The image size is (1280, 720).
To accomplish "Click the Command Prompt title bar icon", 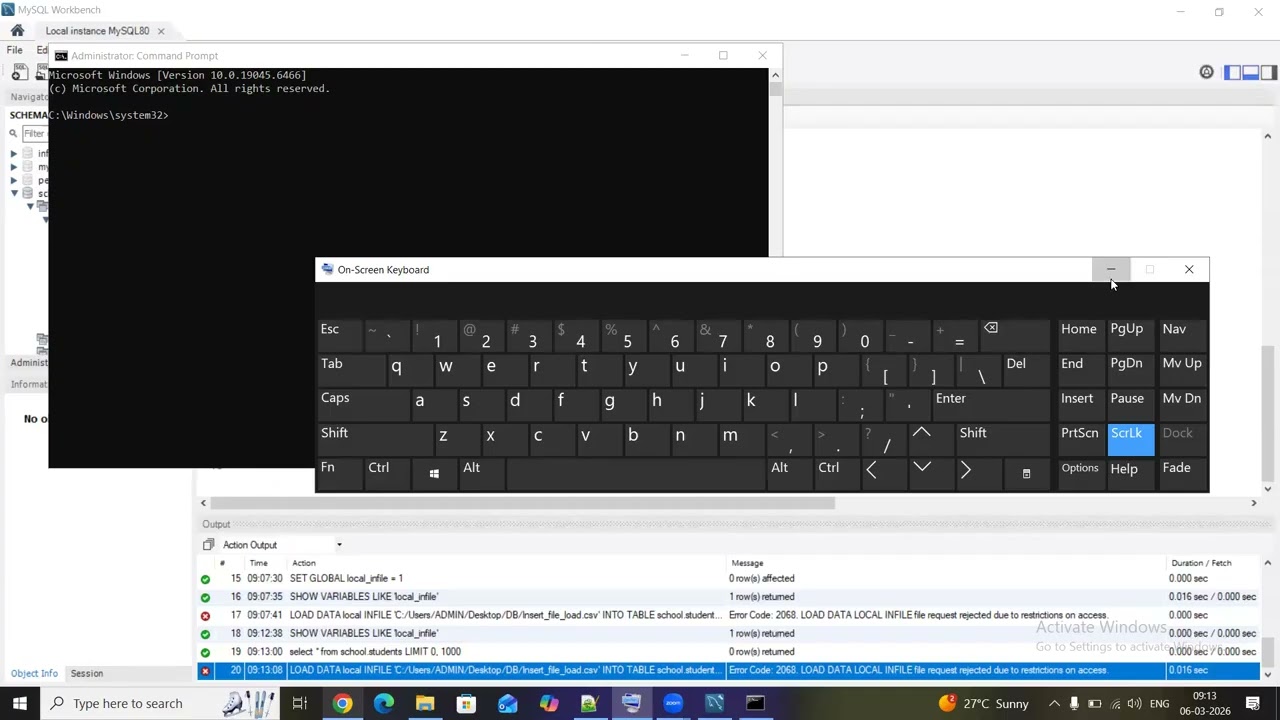I will tap(62, 56).
